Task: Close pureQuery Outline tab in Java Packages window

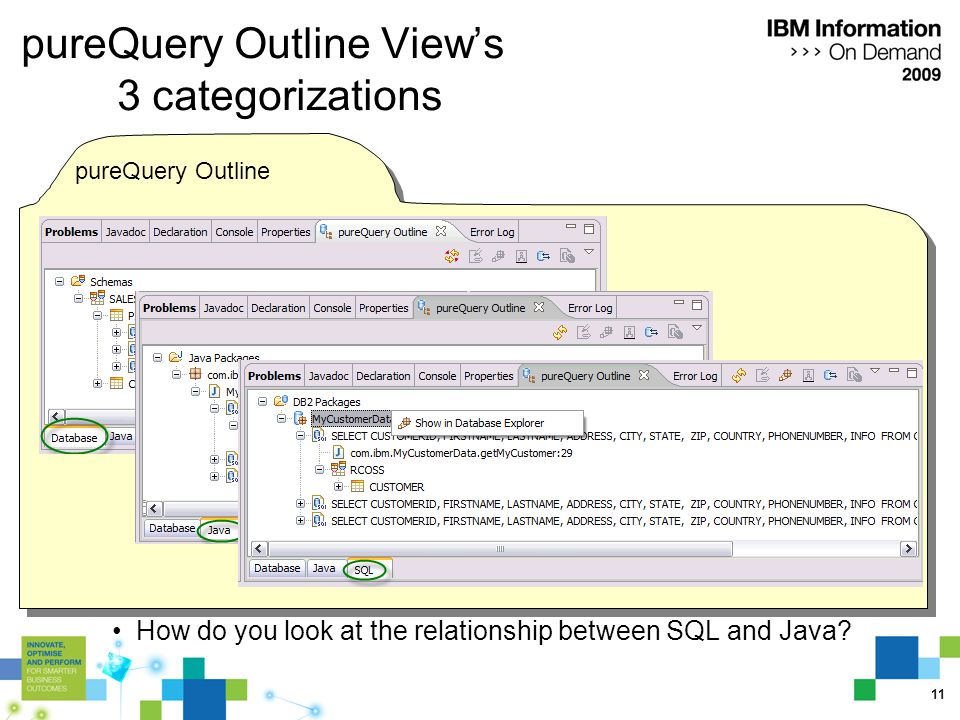Action: point(538,307)
